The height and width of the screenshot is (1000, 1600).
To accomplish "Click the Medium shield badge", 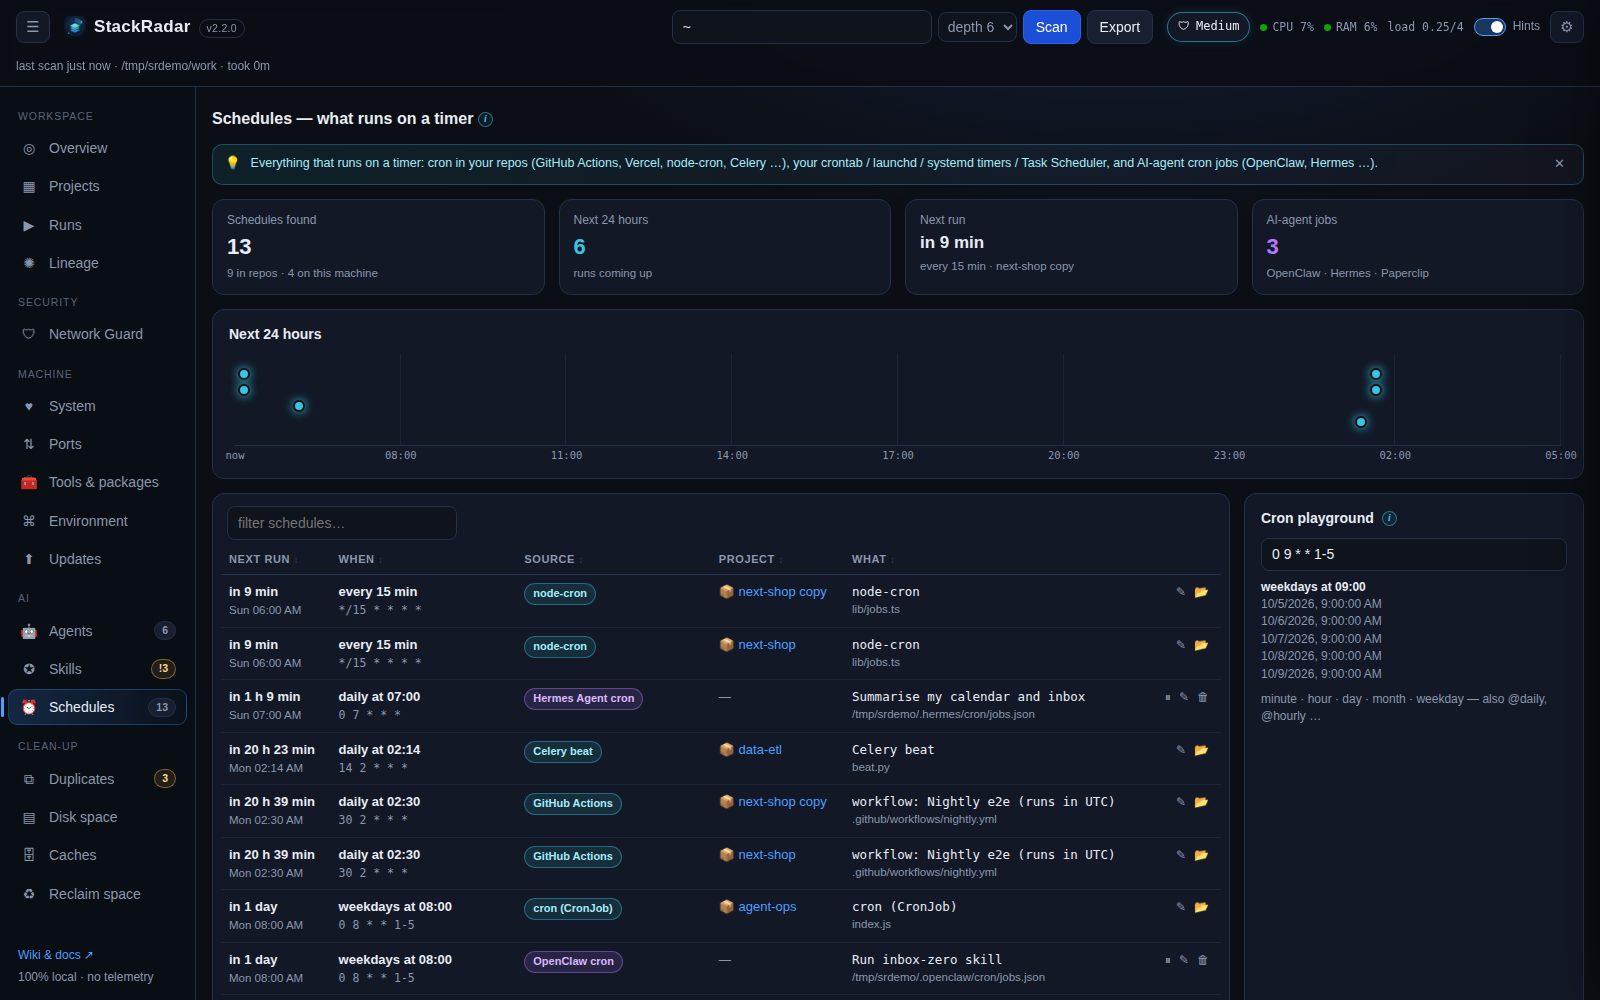I will tap(1208, 27).
